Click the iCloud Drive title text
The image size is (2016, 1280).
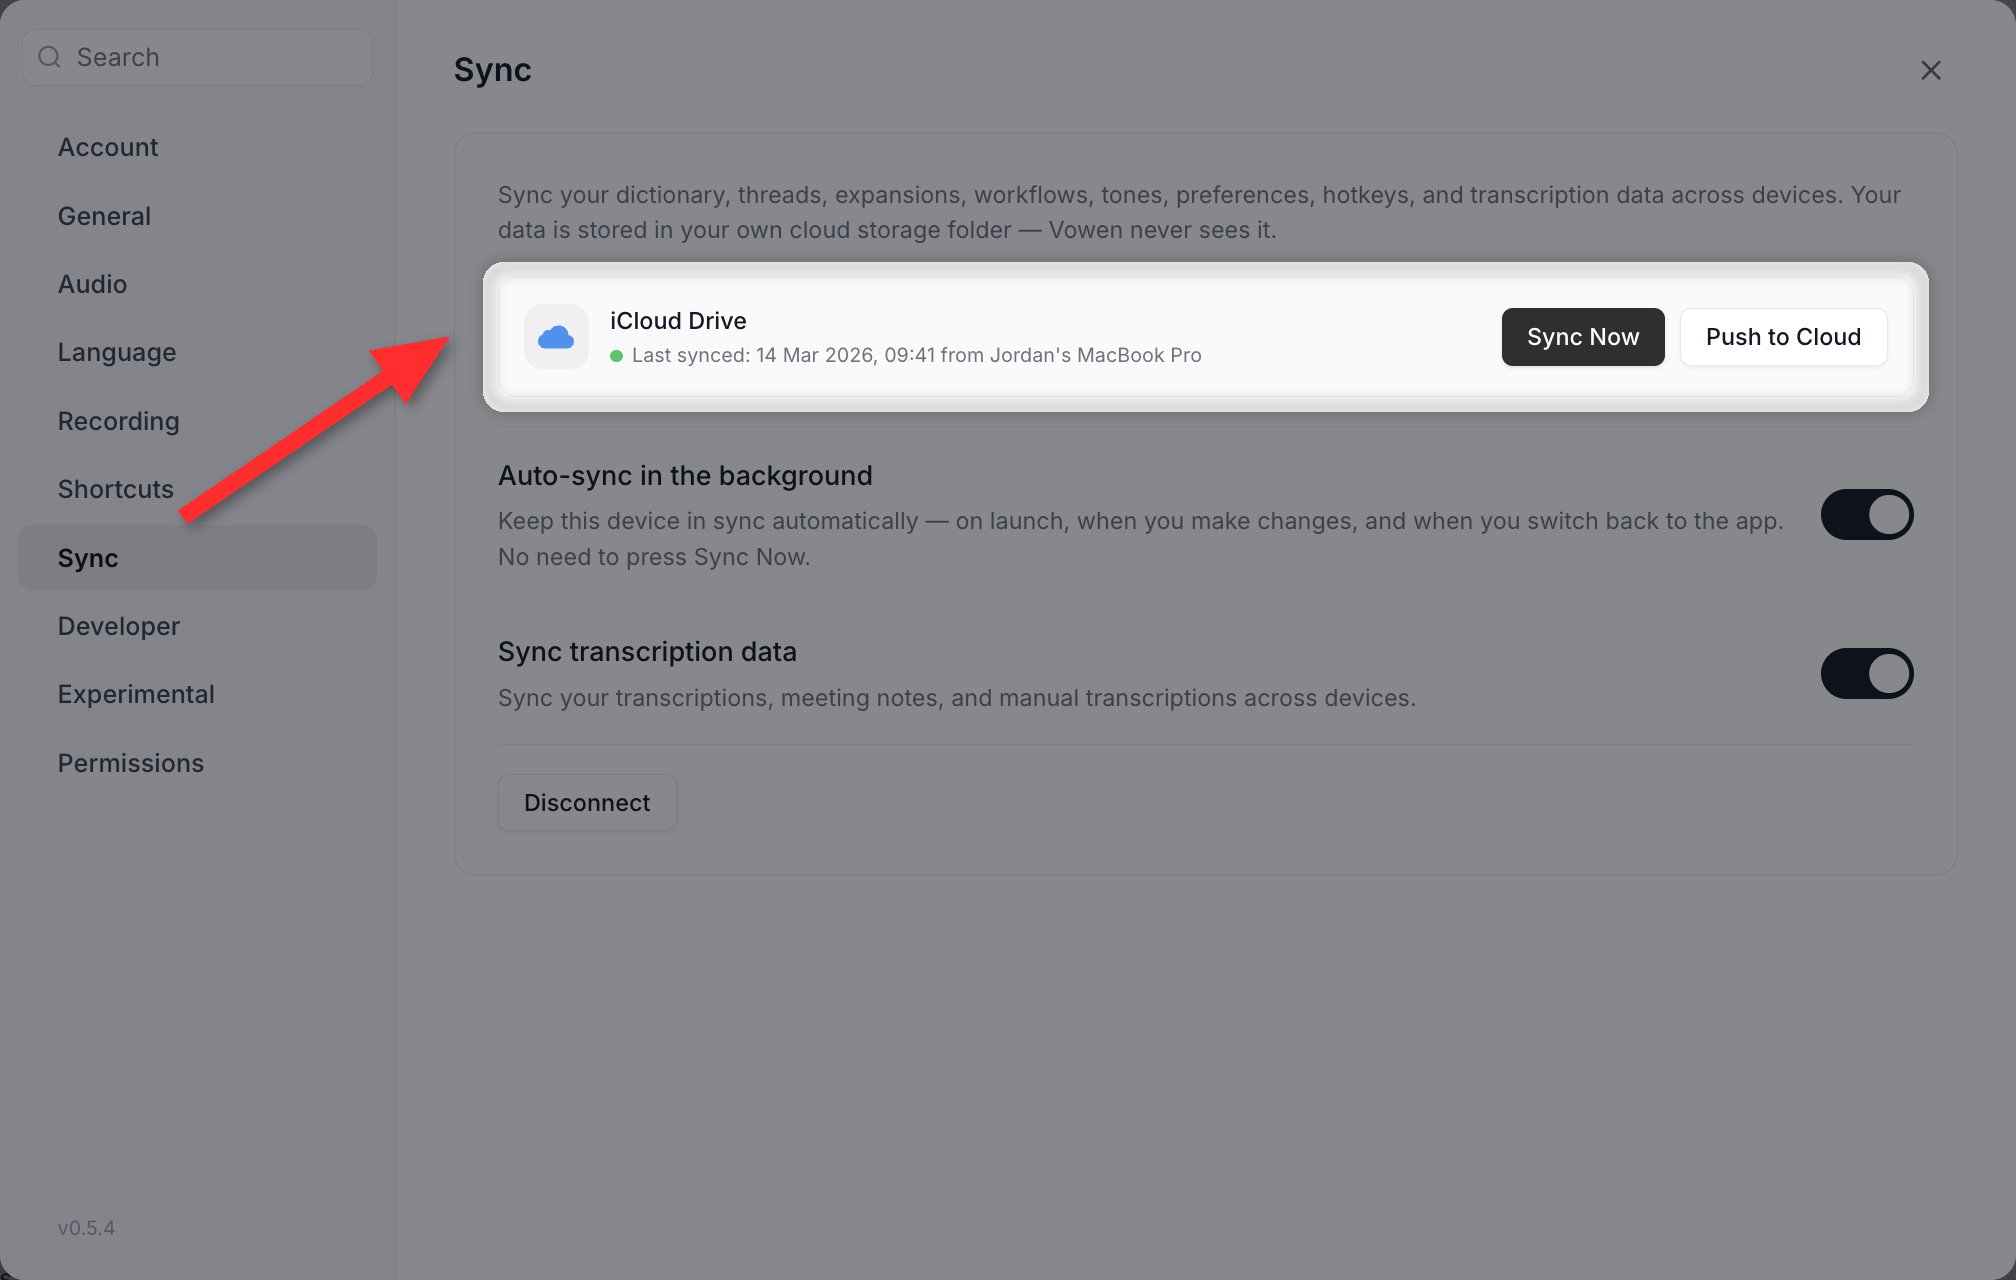[x=678, y=321]
